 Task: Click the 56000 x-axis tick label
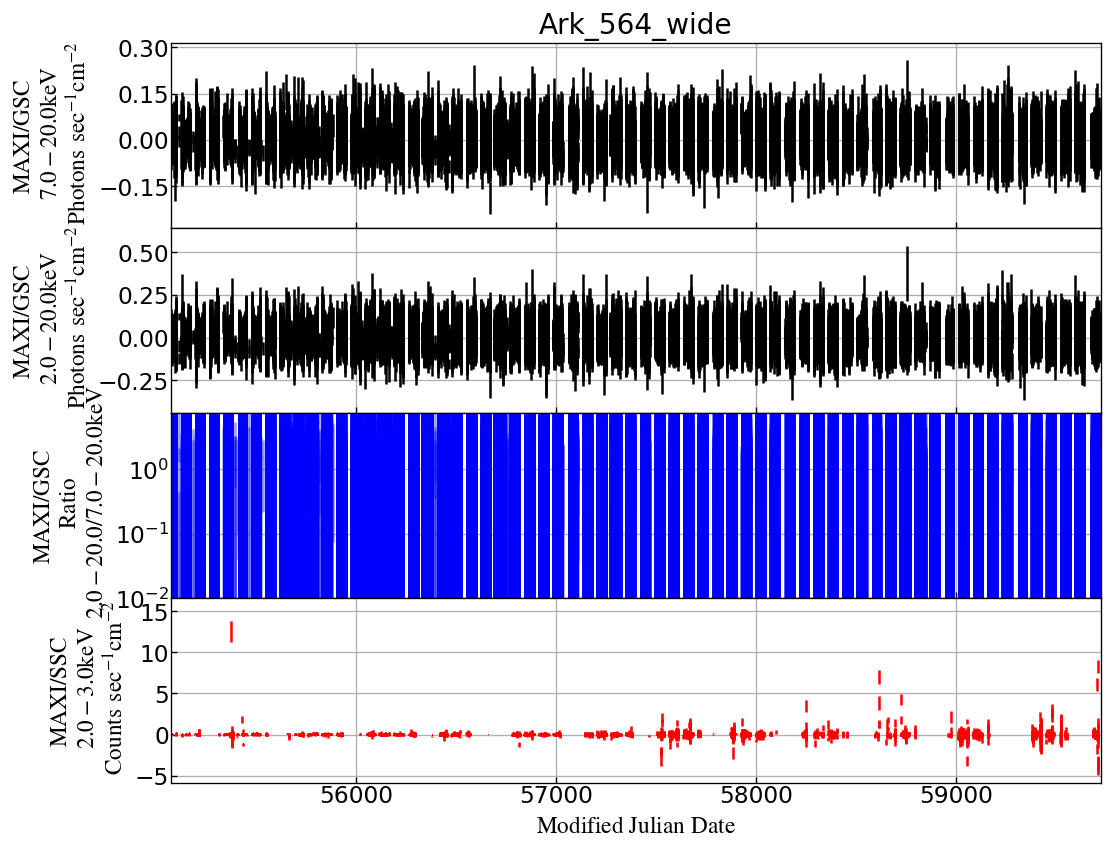point(356,794)
